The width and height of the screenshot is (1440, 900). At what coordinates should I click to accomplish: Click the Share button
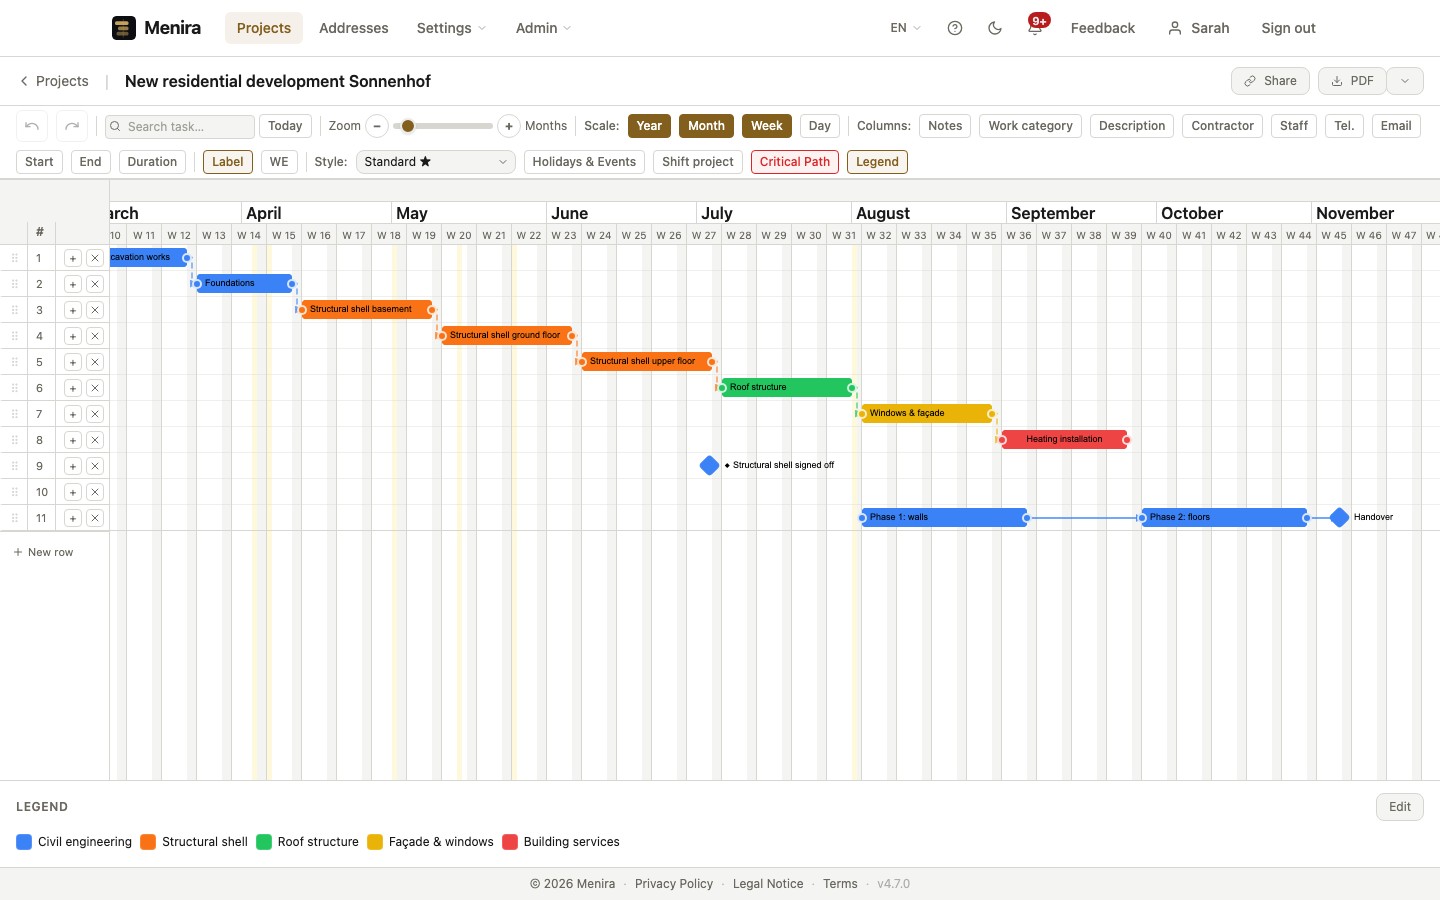click(1270, 81)
